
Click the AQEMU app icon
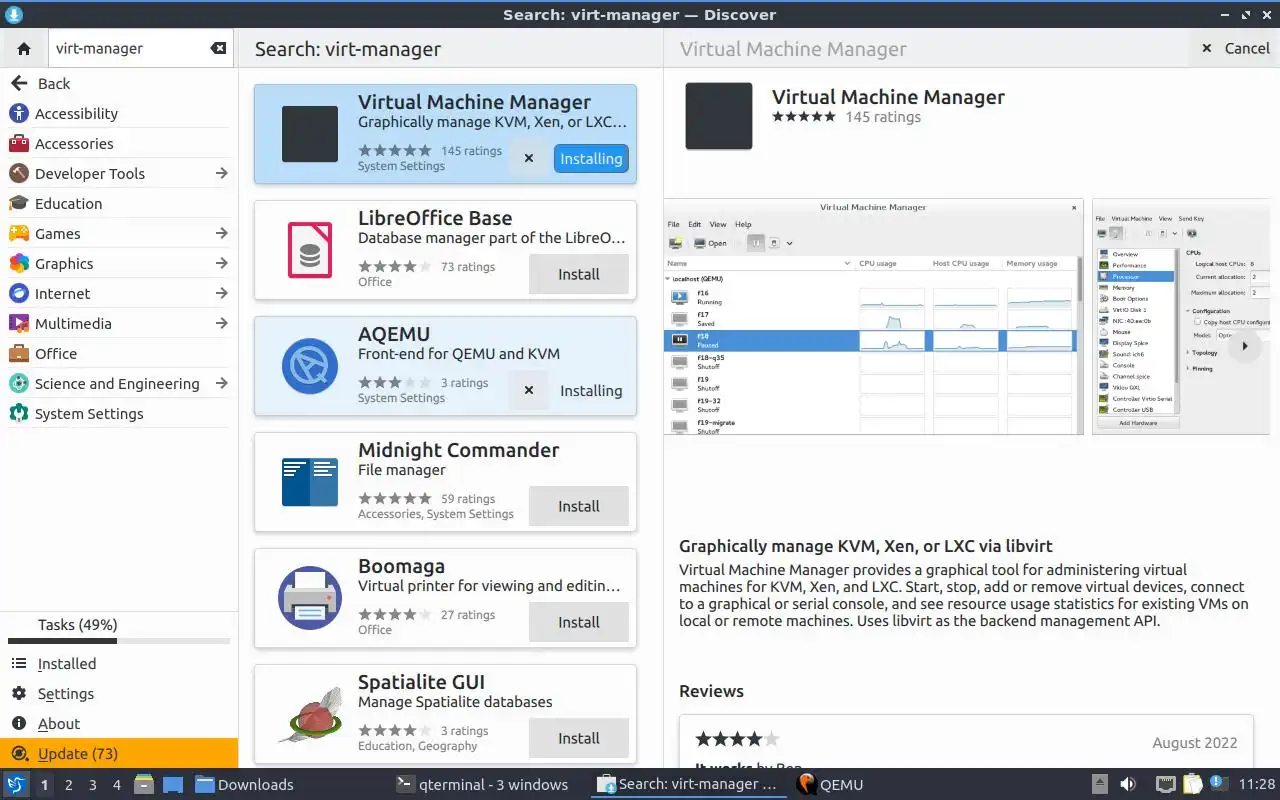(x=310, y=366)
